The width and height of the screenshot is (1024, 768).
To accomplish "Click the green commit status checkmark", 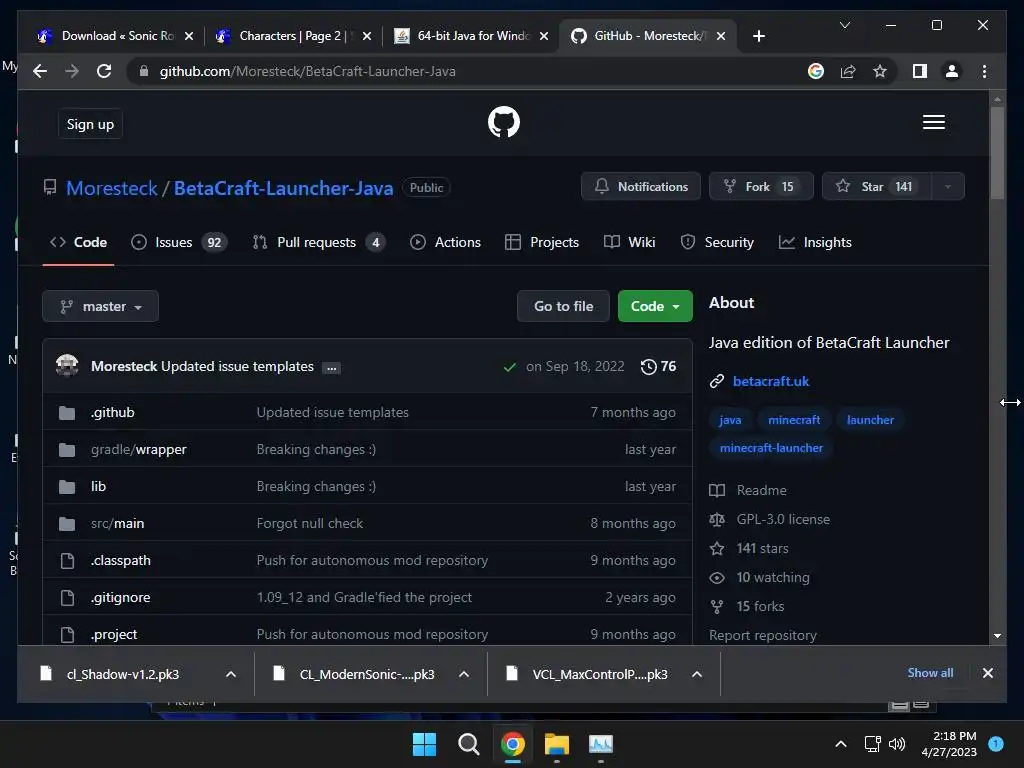I will [x=509, y=367].
